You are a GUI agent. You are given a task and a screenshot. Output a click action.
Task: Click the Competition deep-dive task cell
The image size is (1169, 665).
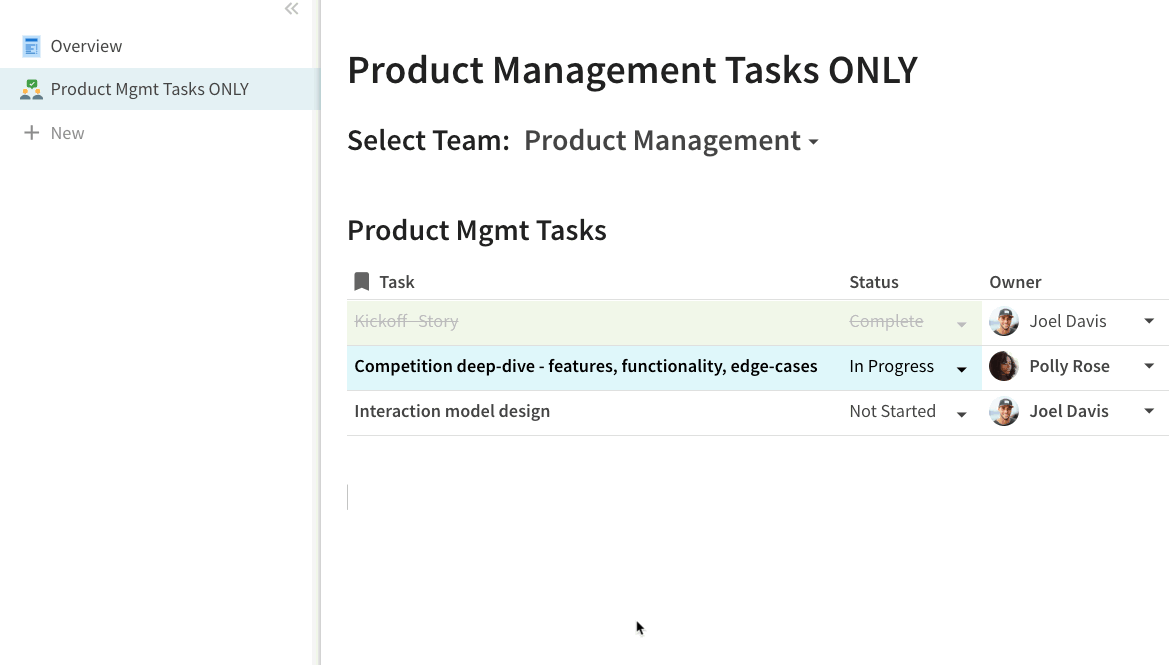(585, 366)
